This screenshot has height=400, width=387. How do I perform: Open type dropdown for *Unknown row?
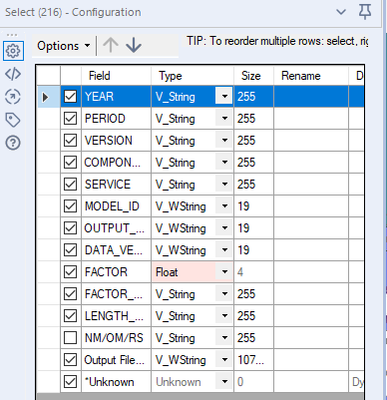(x=224, y=382)
